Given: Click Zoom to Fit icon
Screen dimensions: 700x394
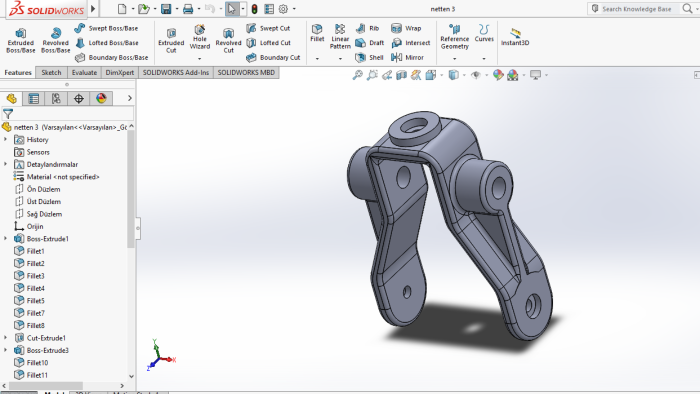Looking at the screenshot, I should pos(358,75).
